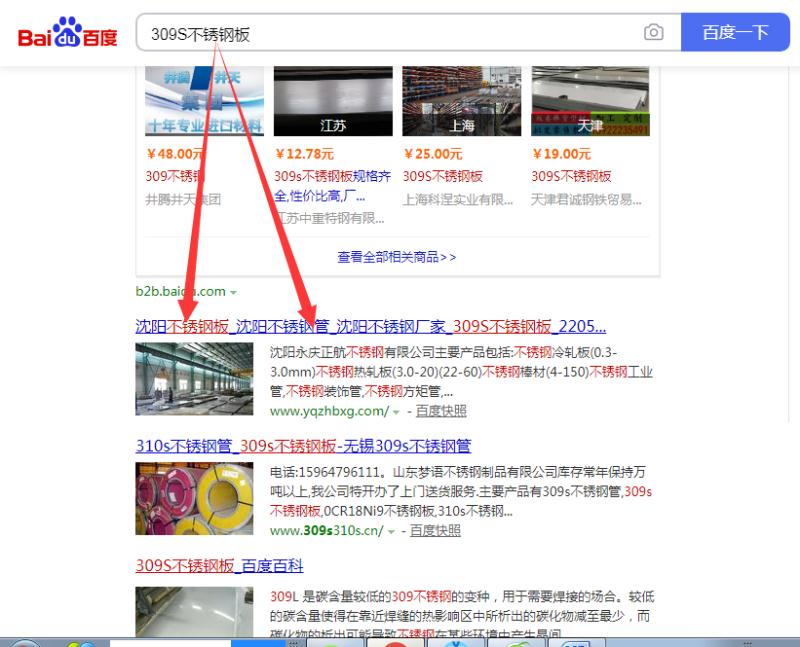
Task: Open 309S不锈钢板 link from 上海科涅实业
Action: tap(443, 176)
